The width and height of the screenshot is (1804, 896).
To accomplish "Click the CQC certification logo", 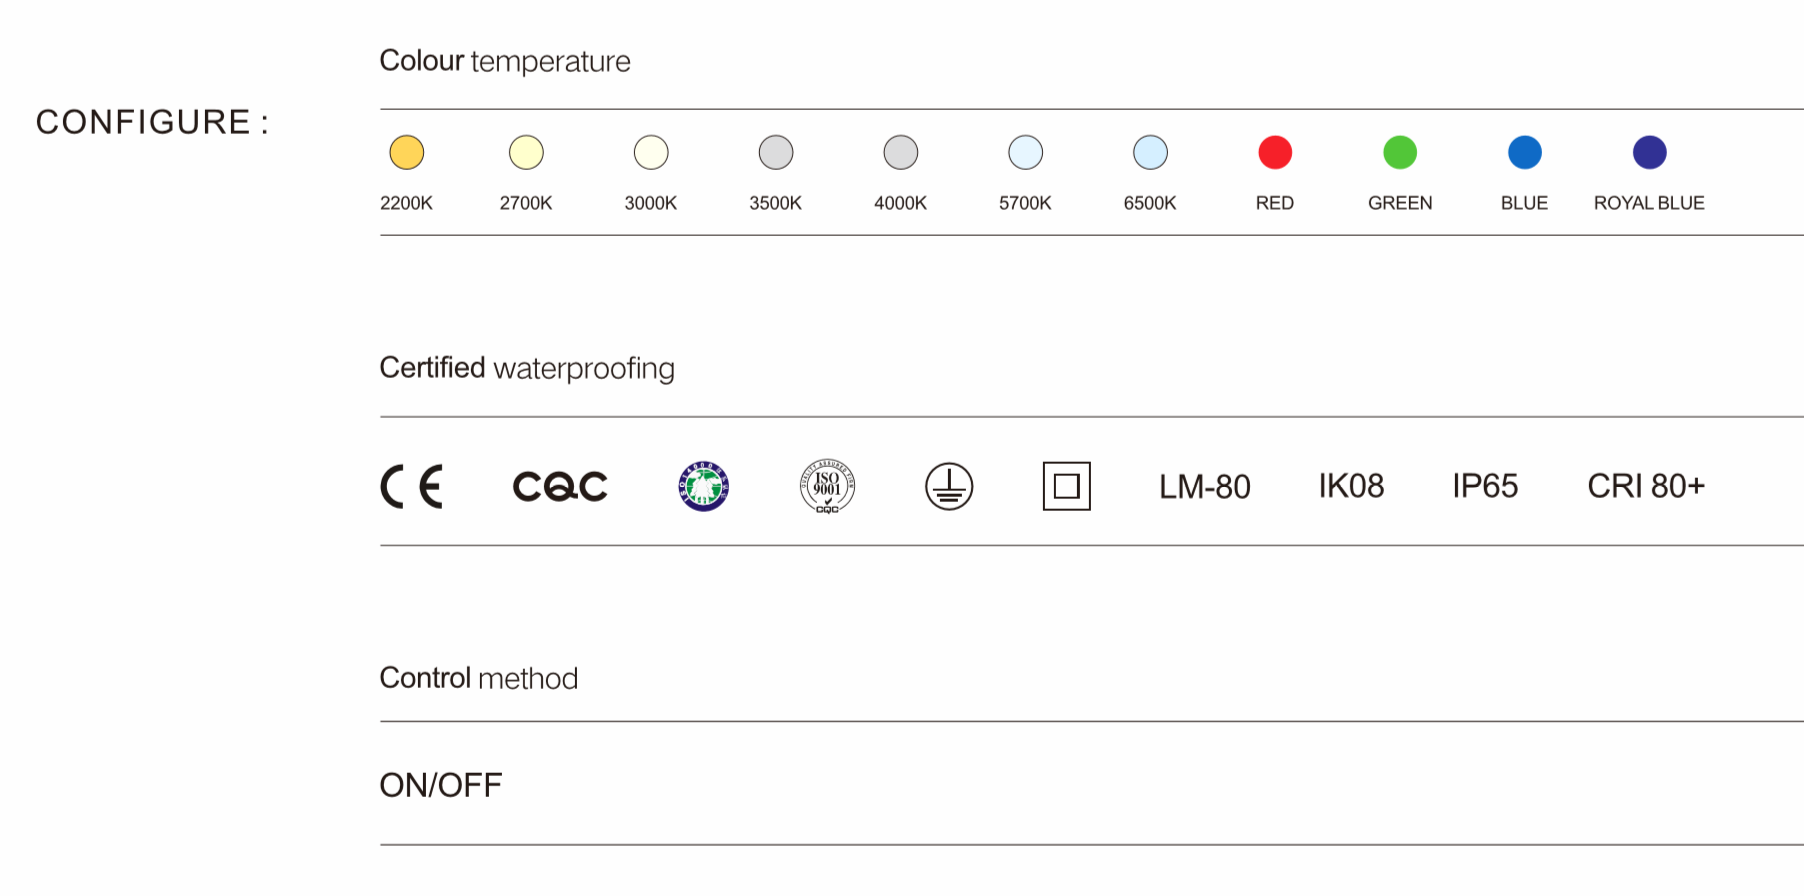I will tap(560, 487).
